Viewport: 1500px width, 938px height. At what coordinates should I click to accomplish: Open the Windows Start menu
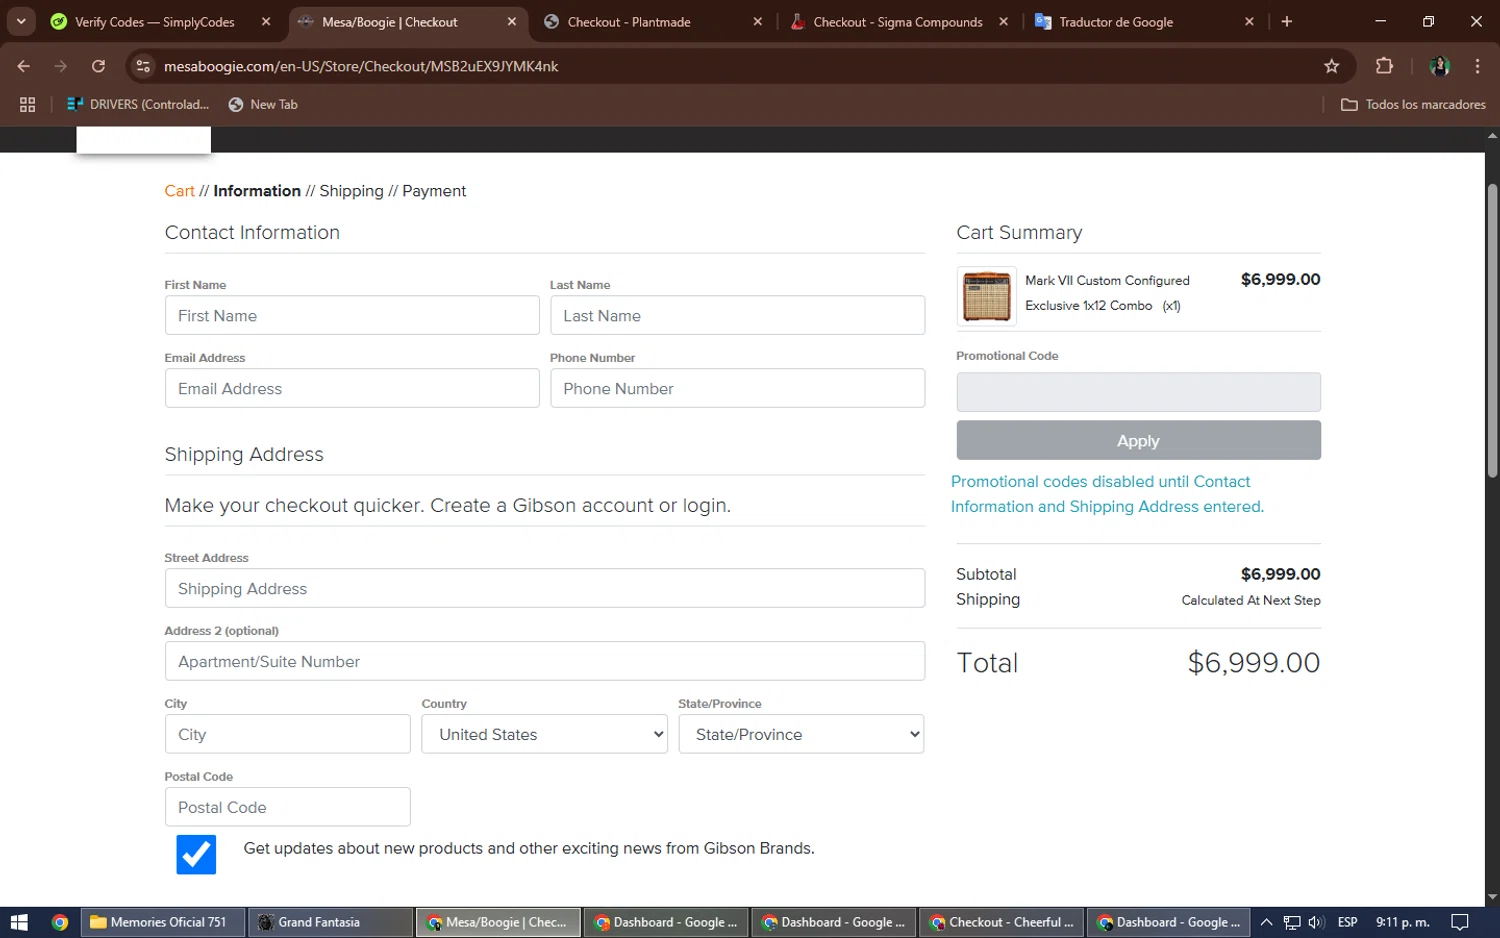19,922
